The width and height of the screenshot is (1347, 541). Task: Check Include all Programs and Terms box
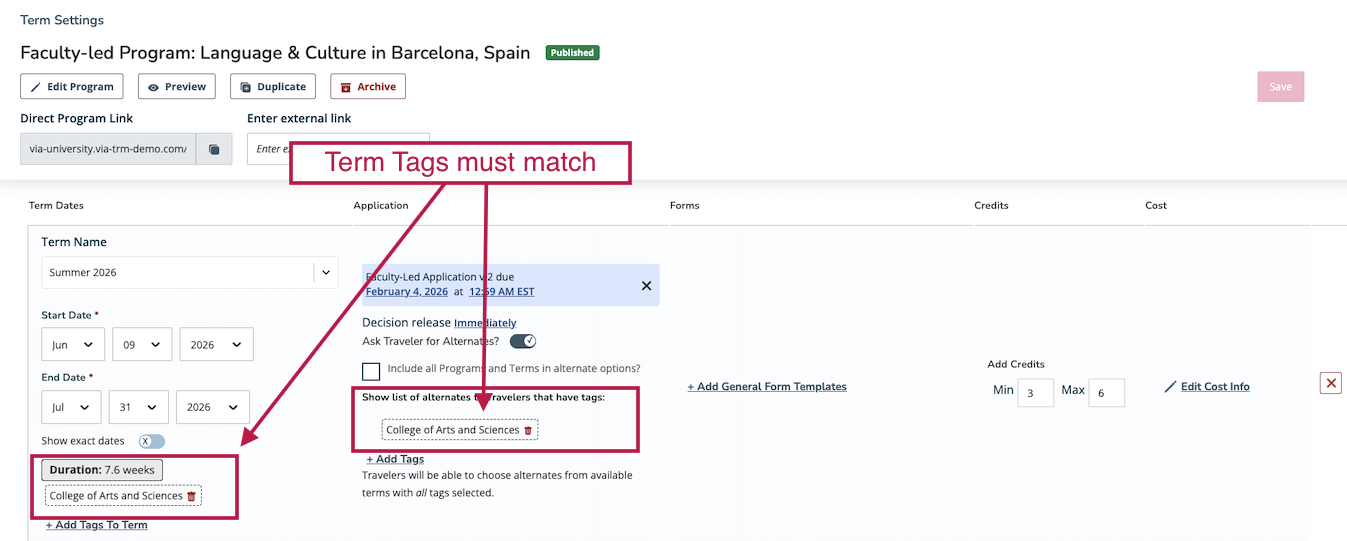(371, 371)
